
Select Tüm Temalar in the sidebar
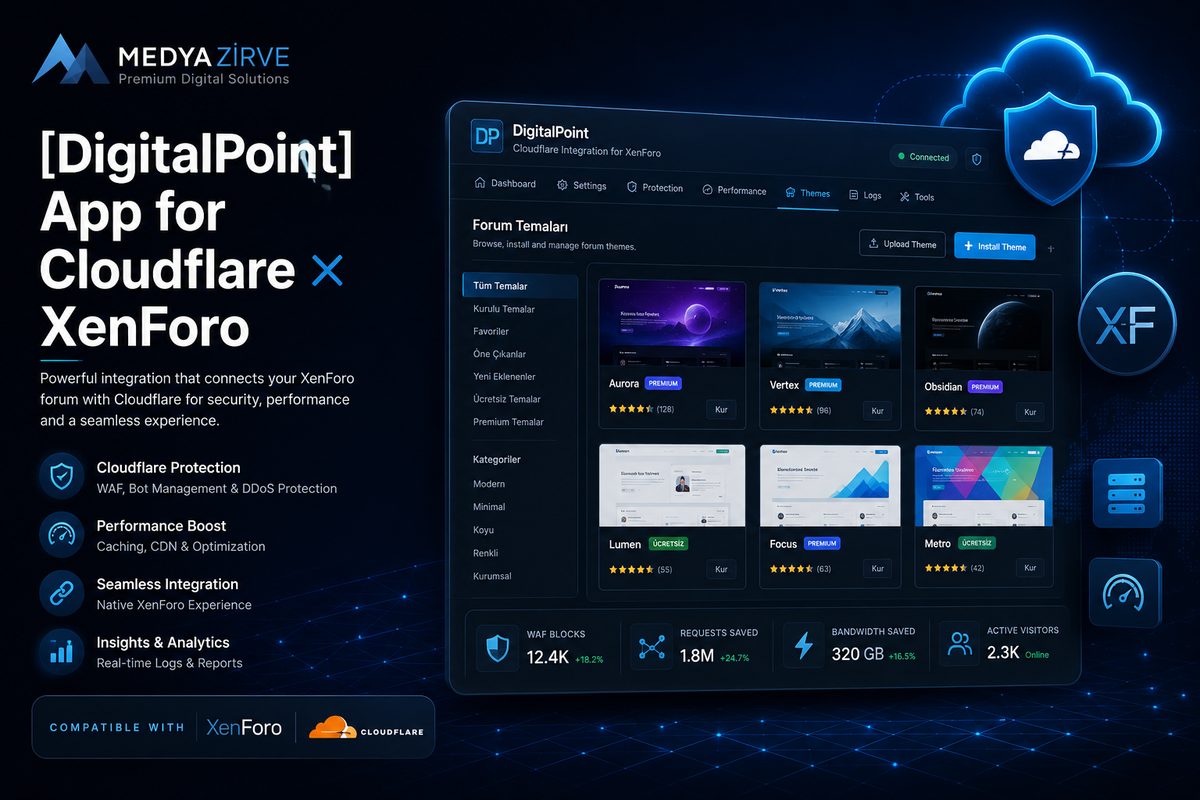point(520,286)
